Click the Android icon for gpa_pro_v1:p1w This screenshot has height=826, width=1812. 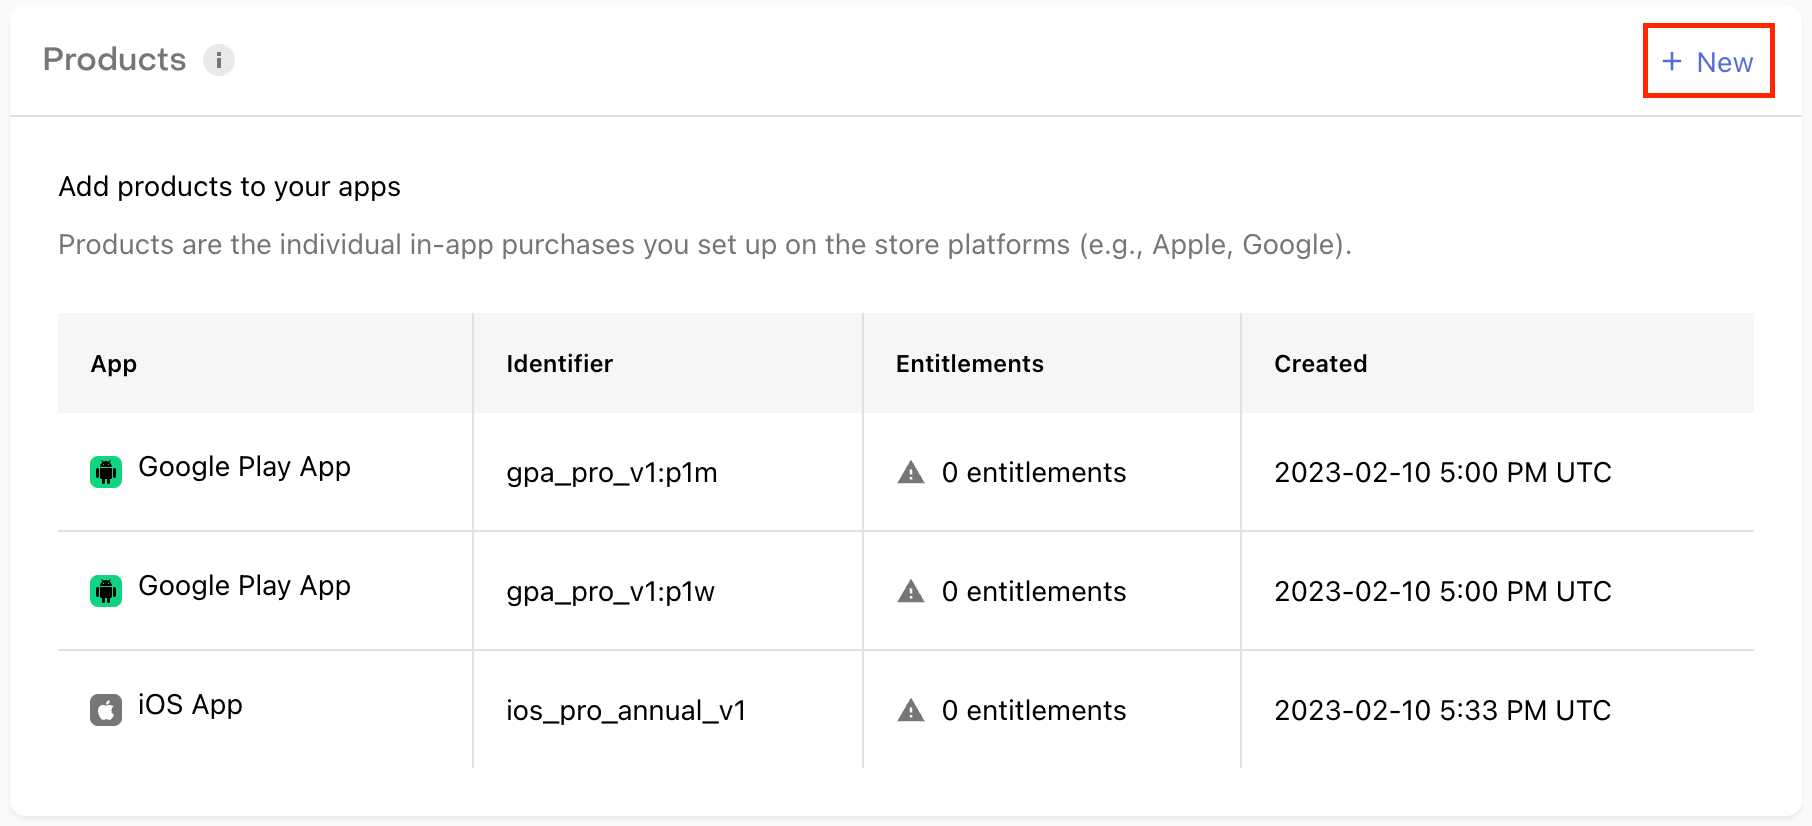coord(106,590)
